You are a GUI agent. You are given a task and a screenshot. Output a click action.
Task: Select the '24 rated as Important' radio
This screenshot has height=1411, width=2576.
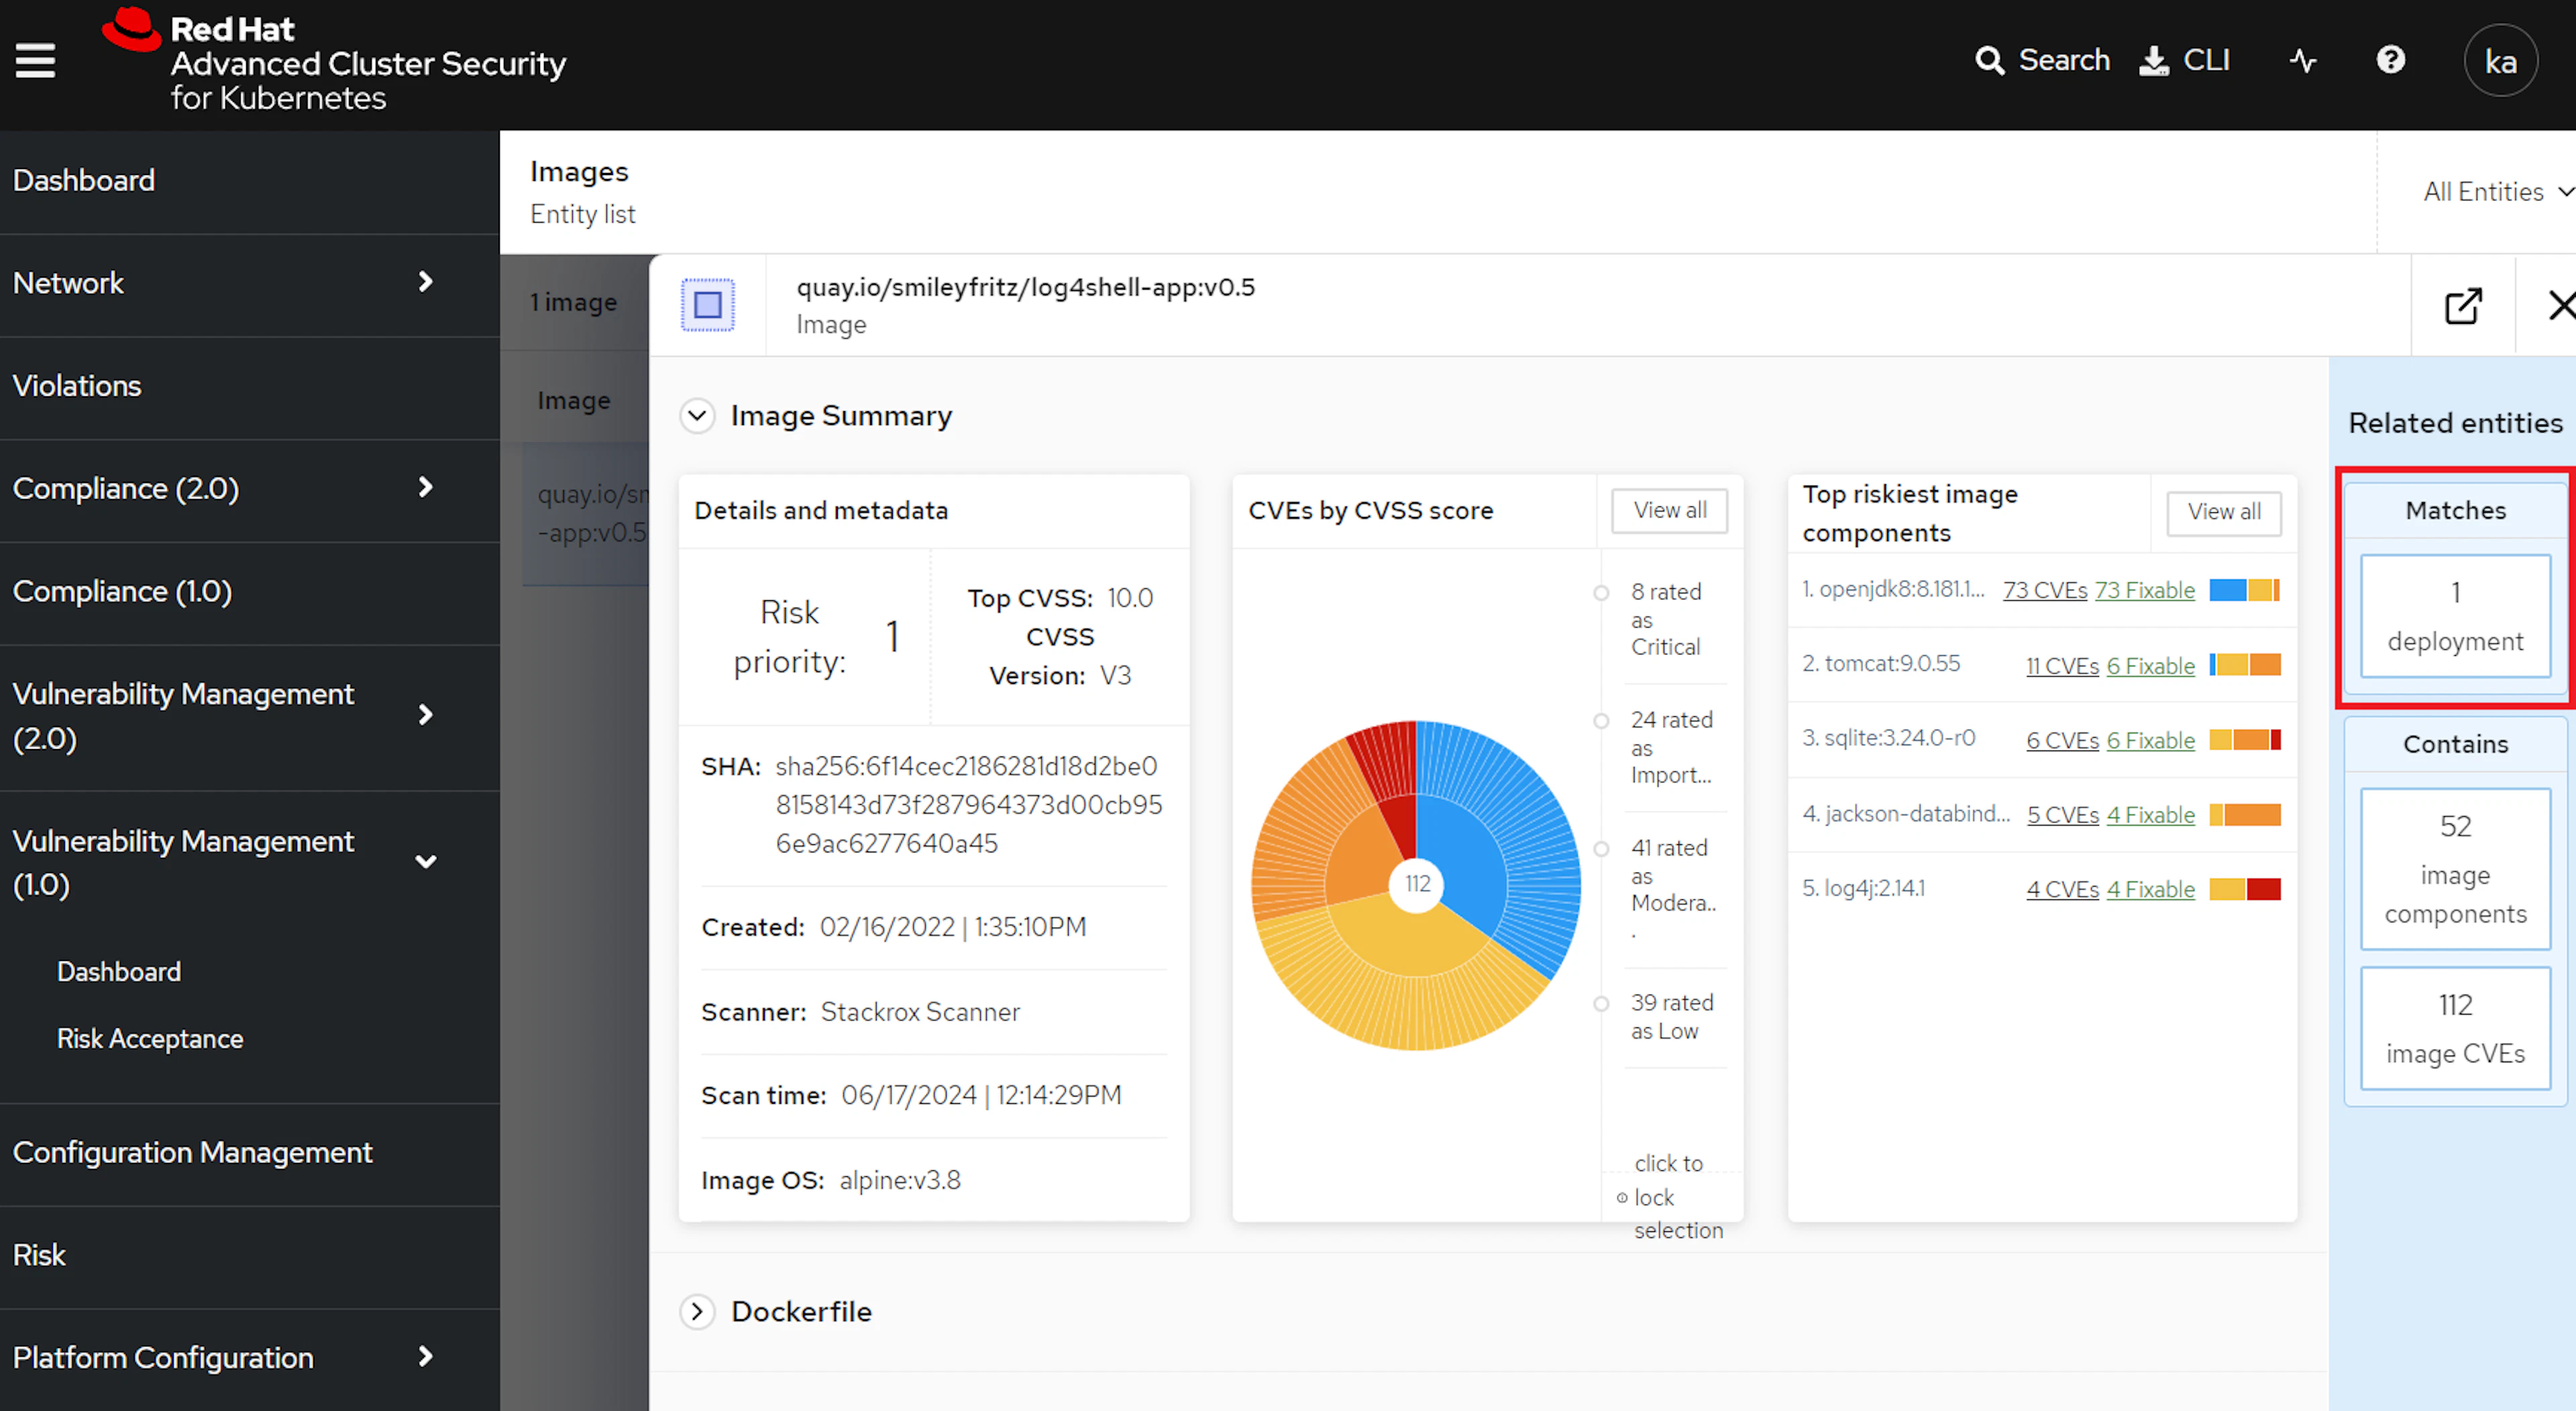click(1601, 721)
